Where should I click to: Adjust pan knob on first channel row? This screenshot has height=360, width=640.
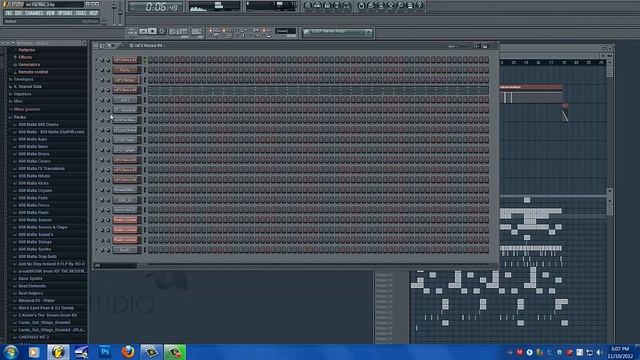(x=102, y=60)
